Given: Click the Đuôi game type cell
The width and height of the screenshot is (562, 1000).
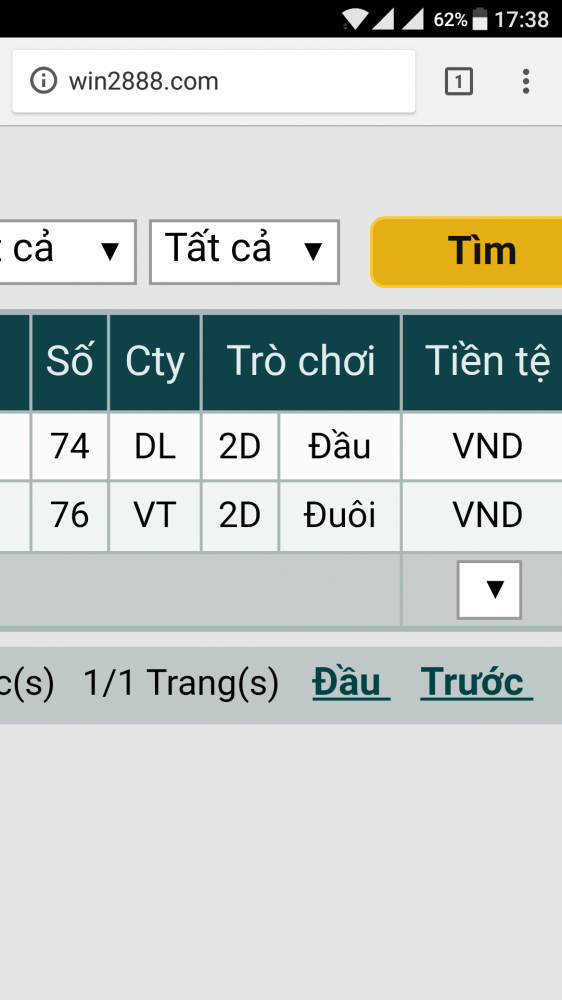Looking at the screenshot, I should coord(339,516).
